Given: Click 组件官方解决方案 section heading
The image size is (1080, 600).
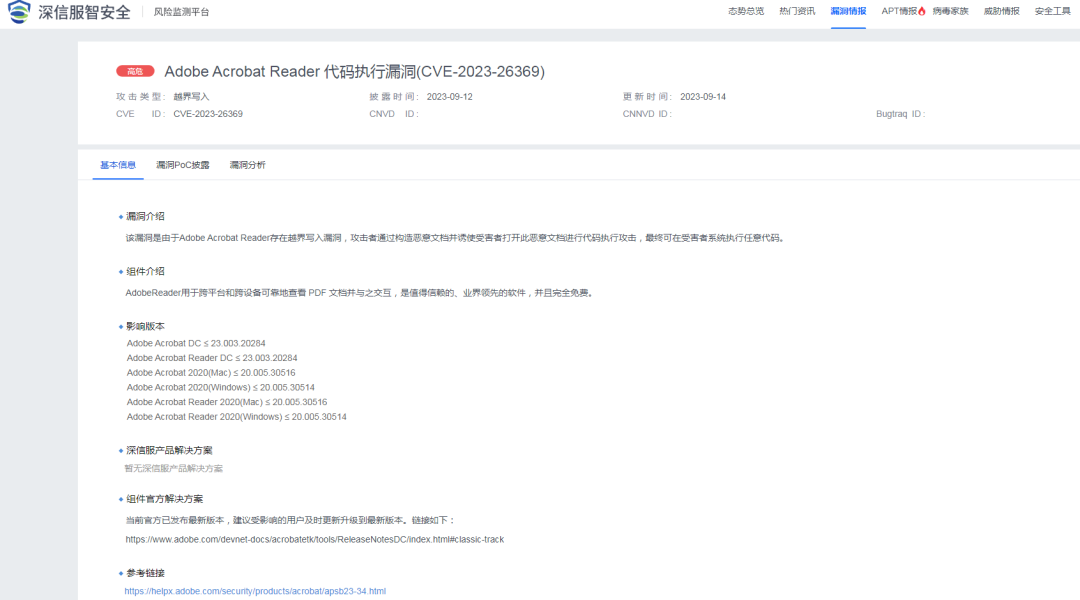Looking at the screenshot, I should (x=165, y=499).
